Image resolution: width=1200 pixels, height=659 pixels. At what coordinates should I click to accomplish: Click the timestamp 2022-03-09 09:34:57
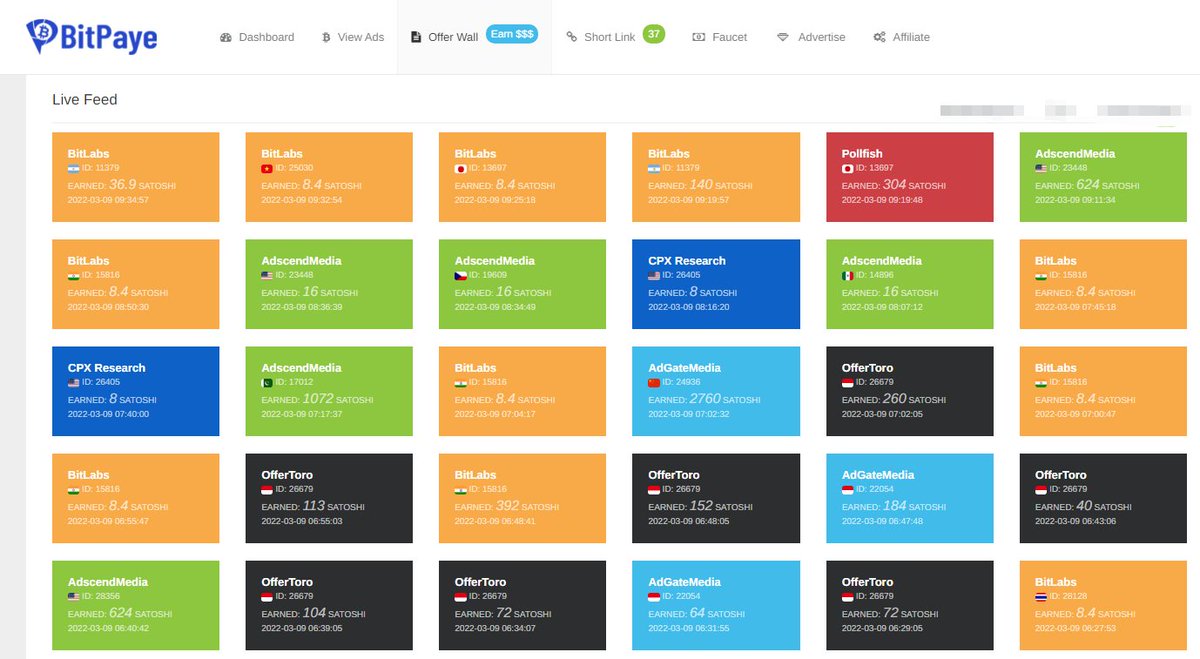click(x=108, y=200)
